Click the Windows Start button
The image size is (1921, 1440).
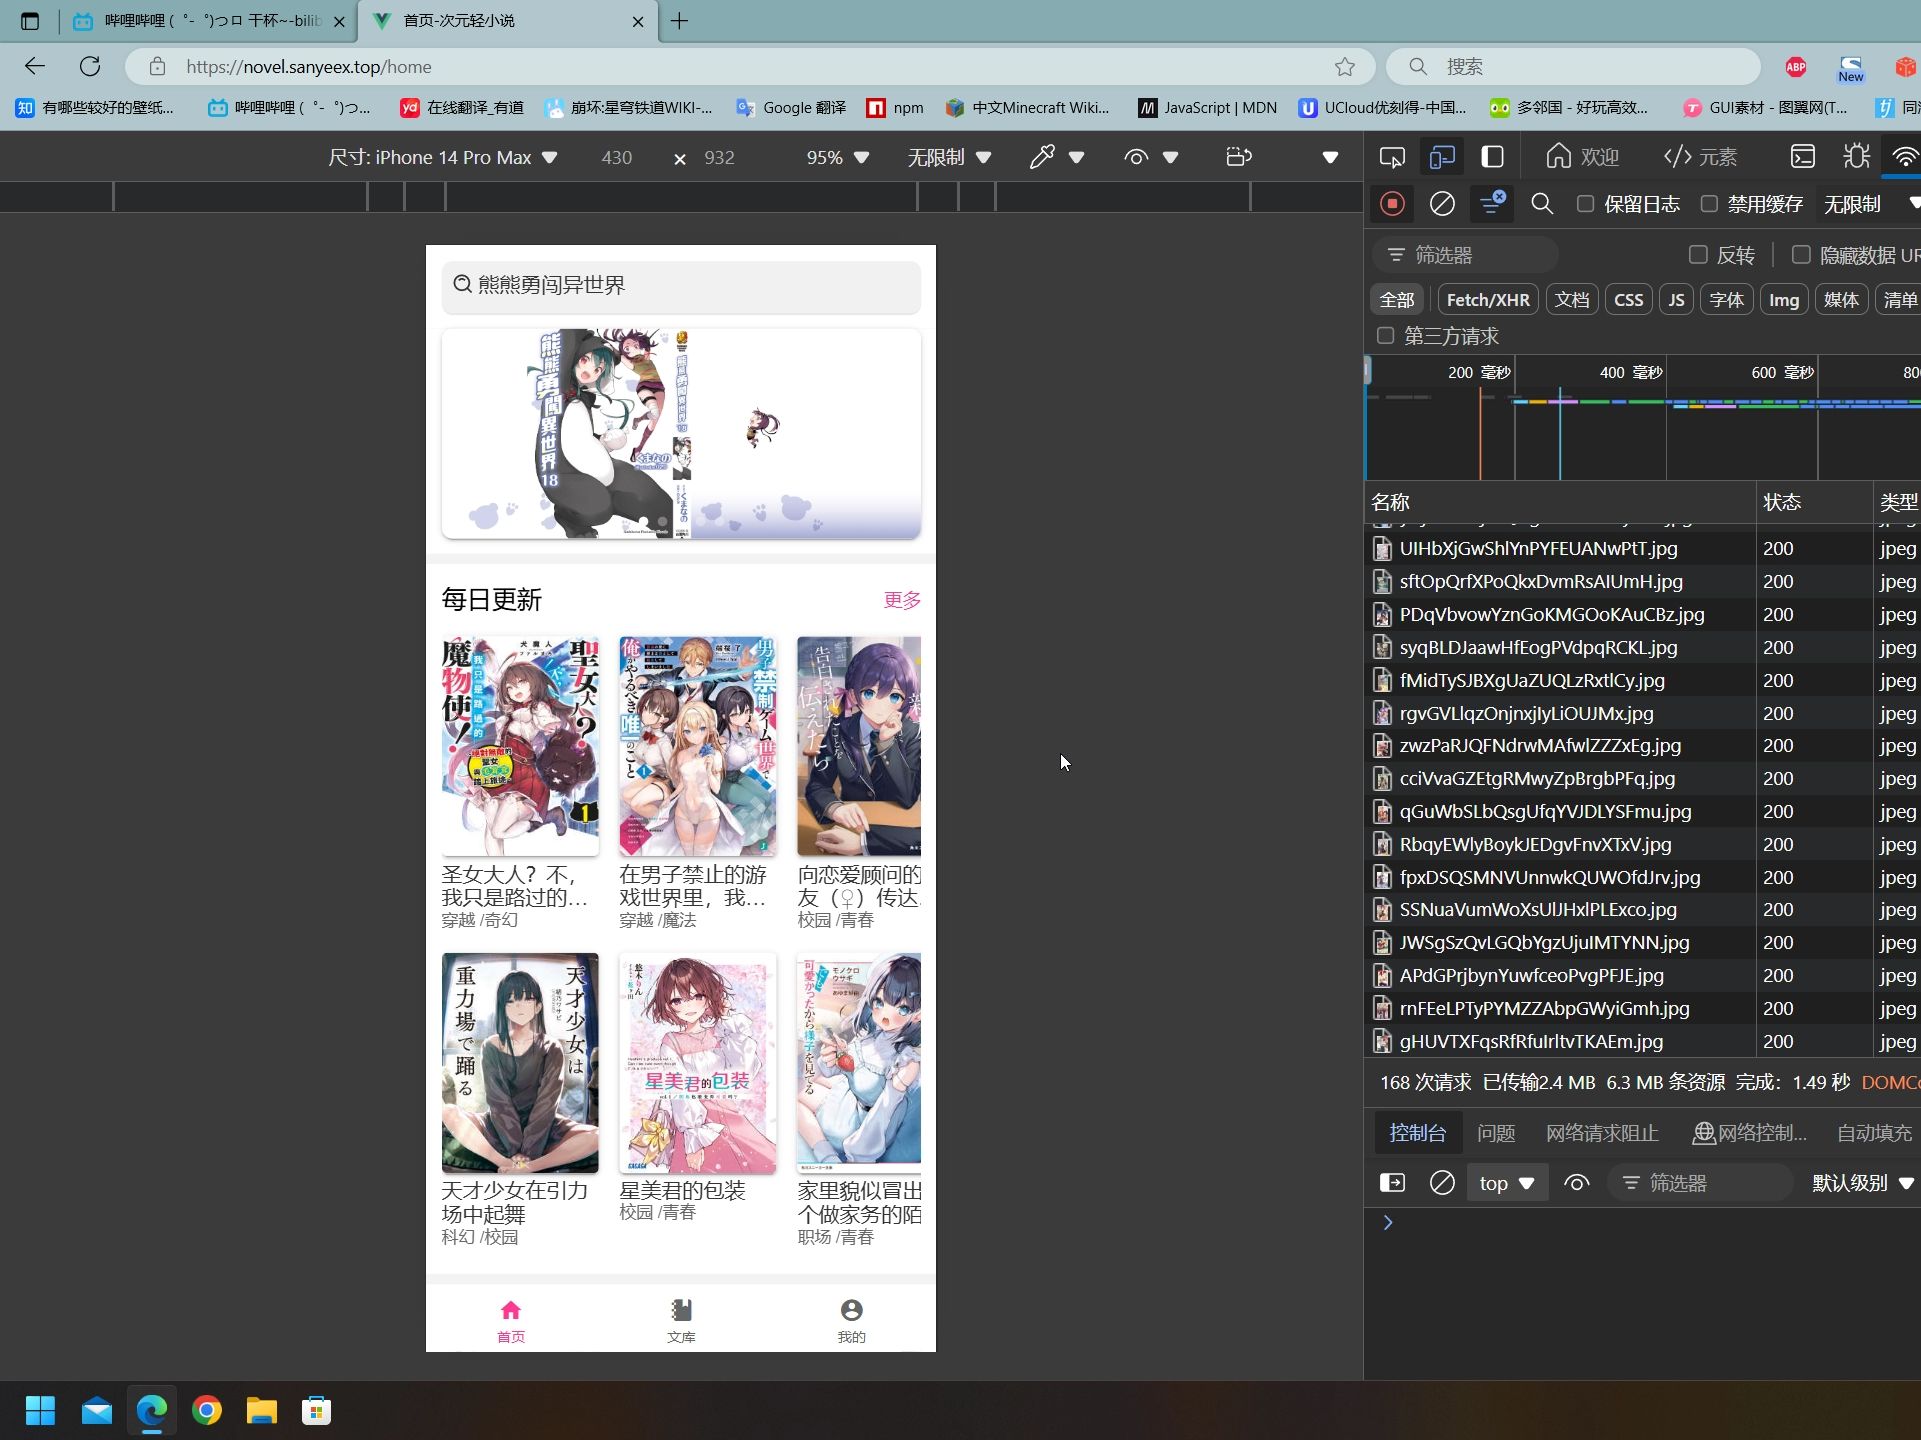click(40, 1410)
